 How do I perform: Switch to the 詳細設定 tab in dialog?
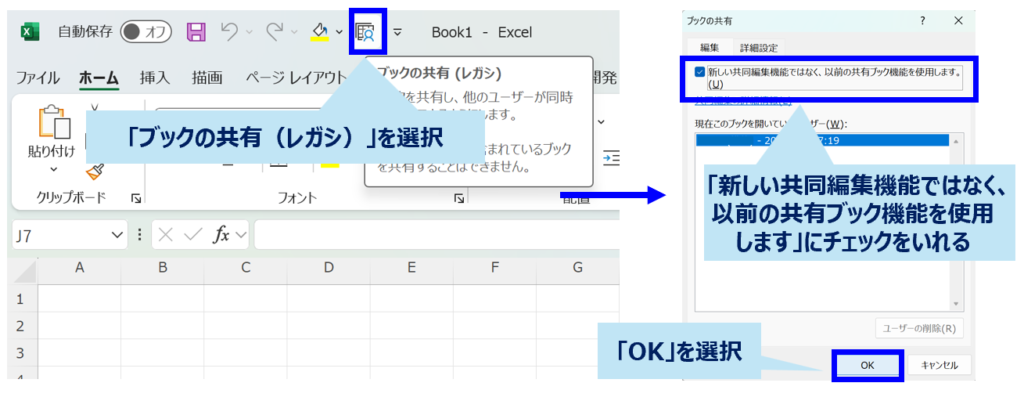758,48
